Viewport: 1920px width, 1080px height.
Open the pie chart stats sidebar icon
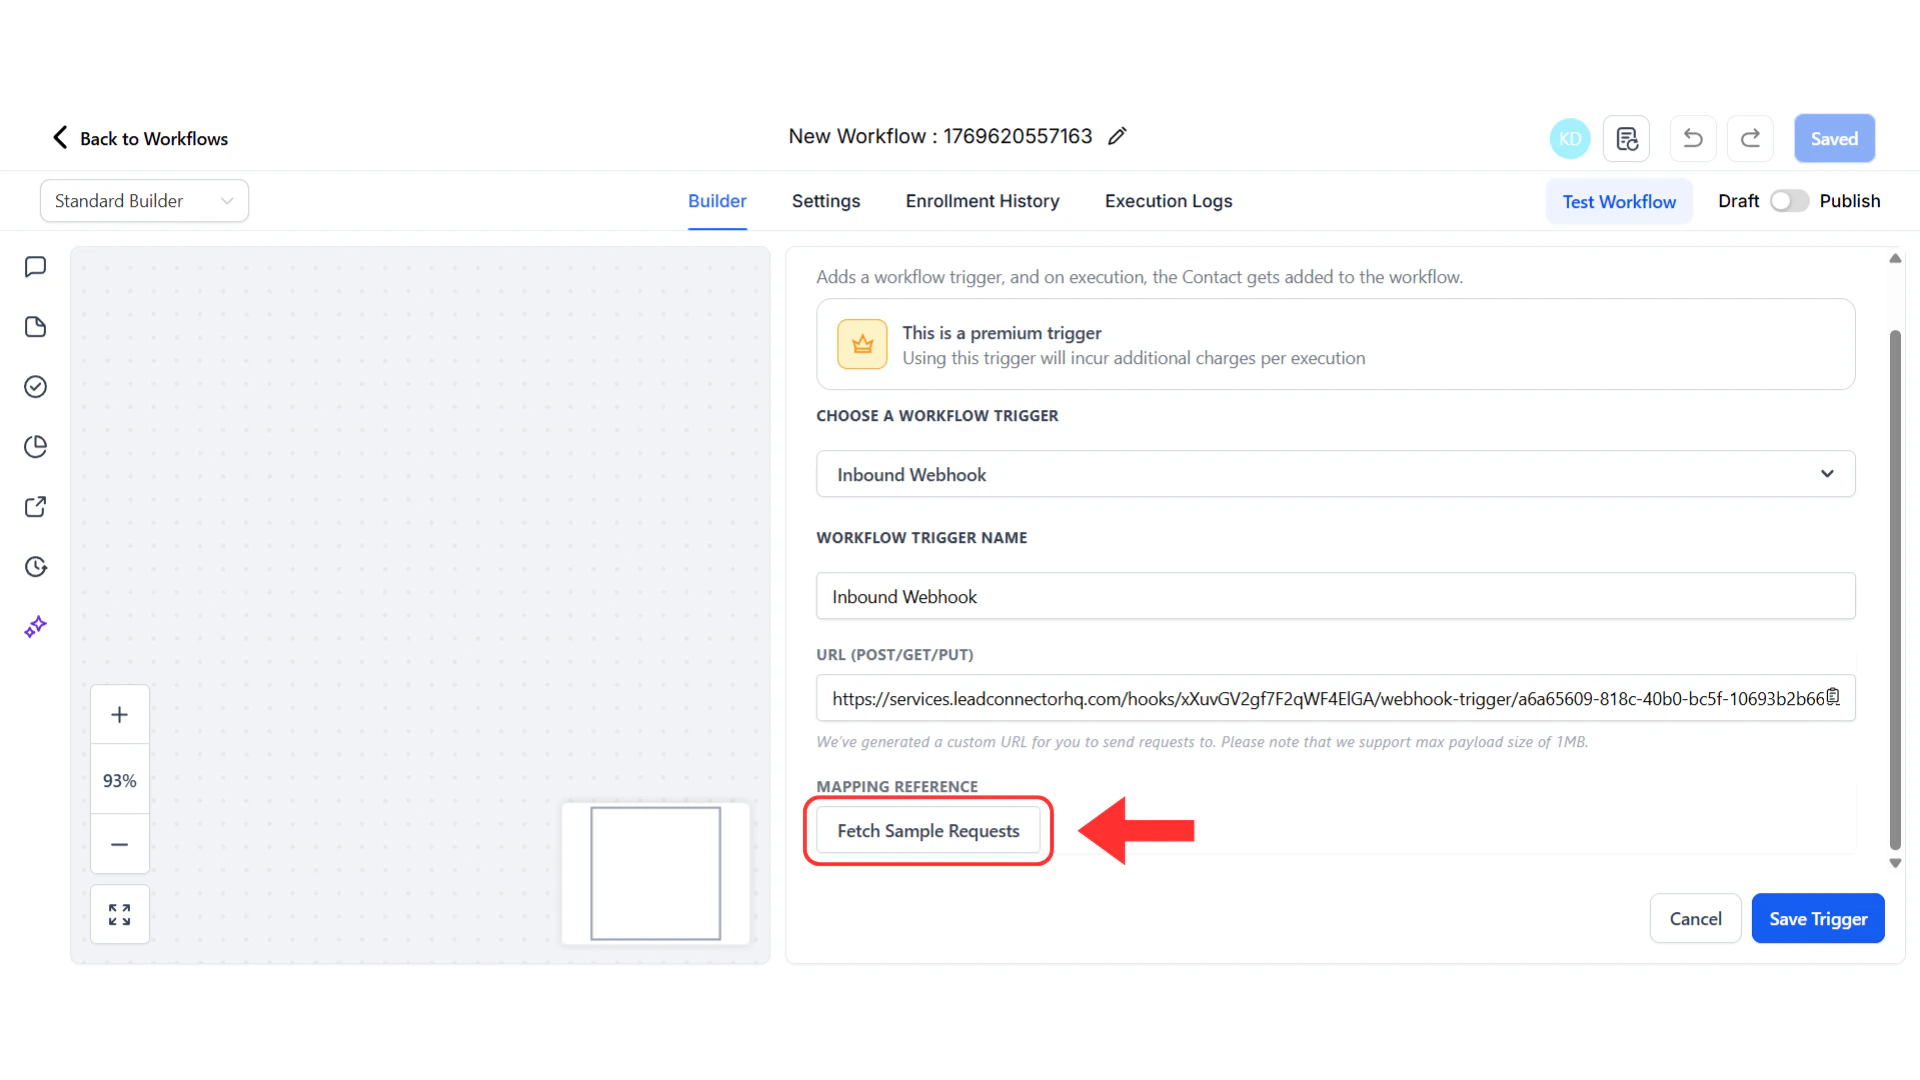[36, 446]
